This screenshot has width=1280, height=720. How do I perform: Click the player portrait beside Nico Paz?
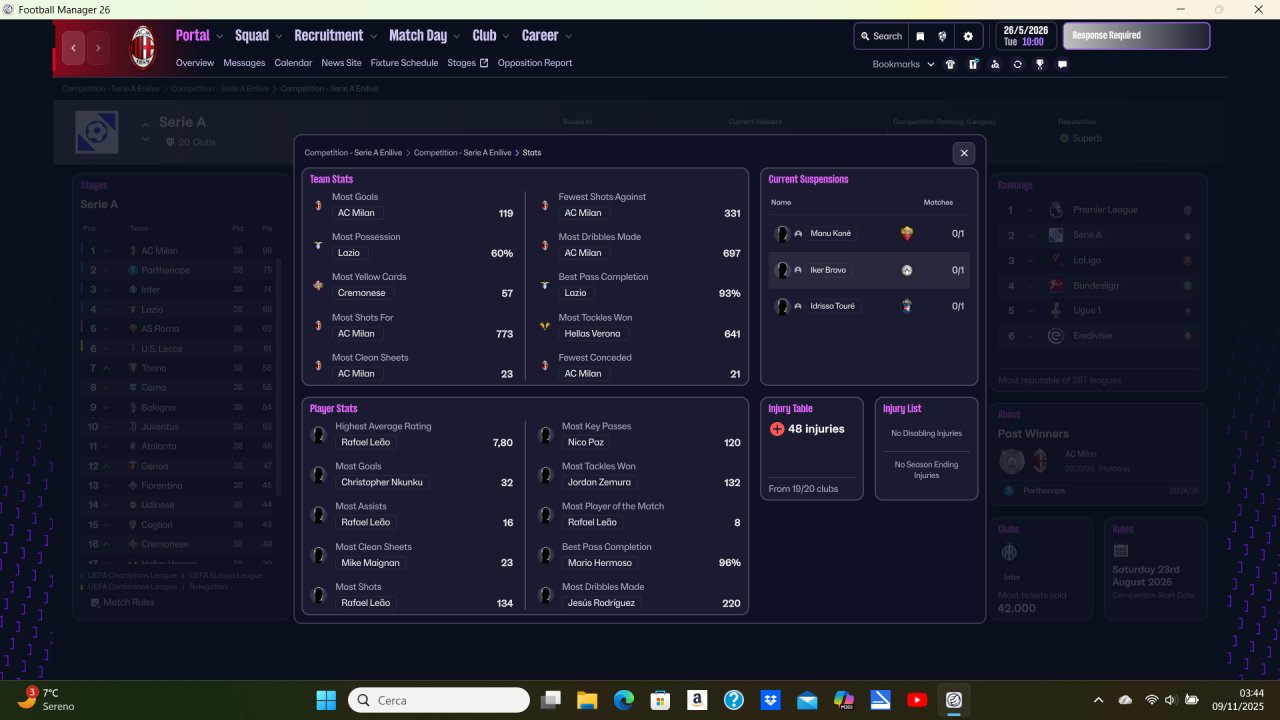(x=546, y=435)
